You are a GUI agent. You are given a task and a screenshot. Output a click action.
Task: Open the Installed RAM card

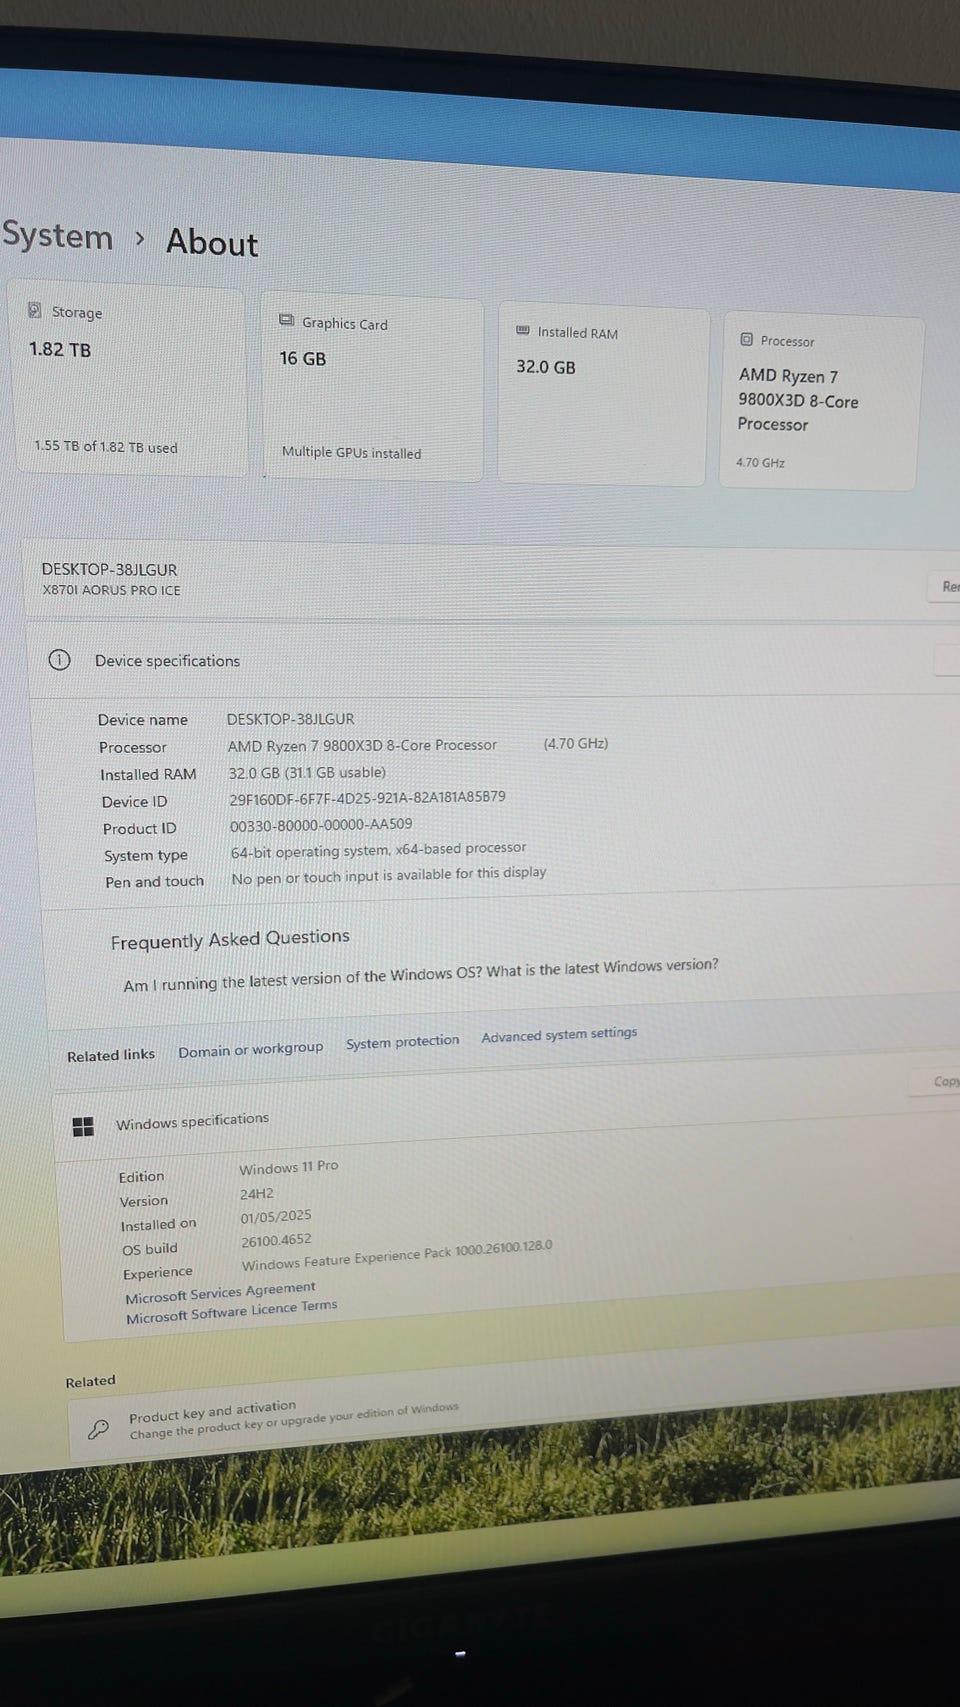[x=603, y=395]
